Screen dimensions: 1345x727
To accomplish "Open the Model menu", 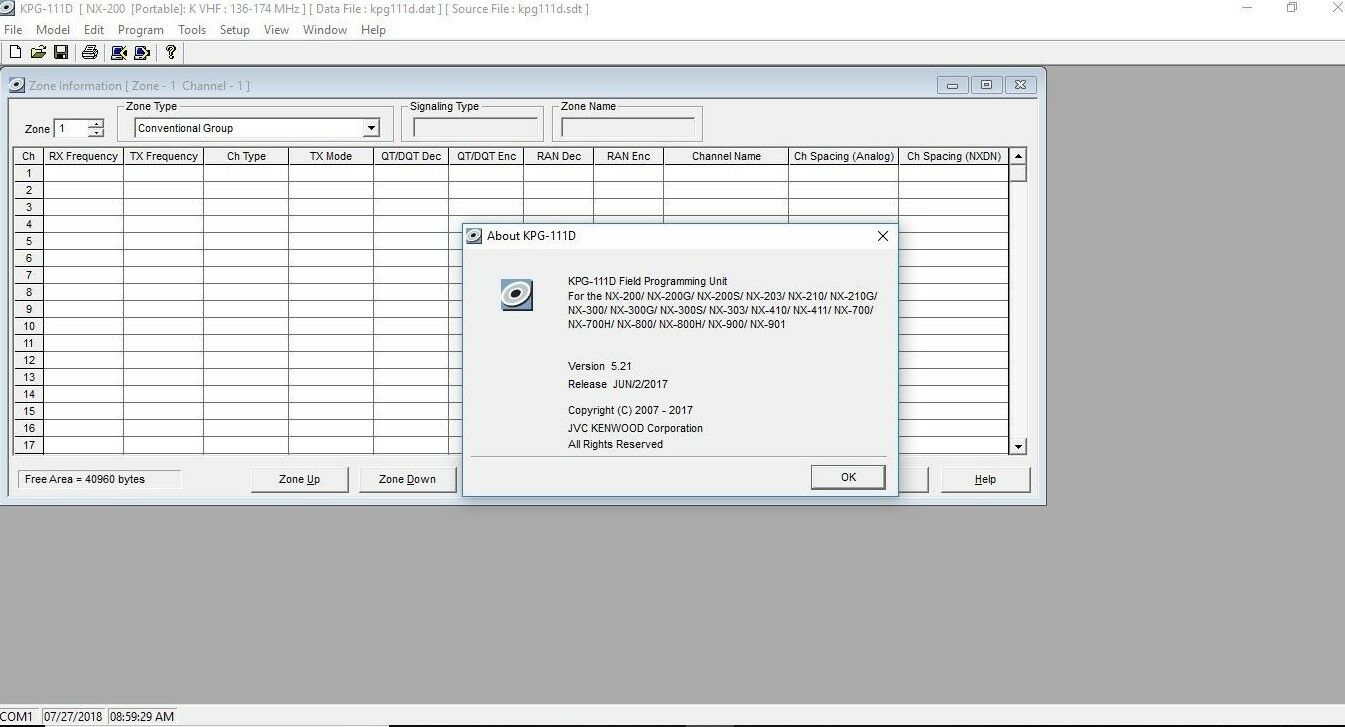I will click(53, 30).
